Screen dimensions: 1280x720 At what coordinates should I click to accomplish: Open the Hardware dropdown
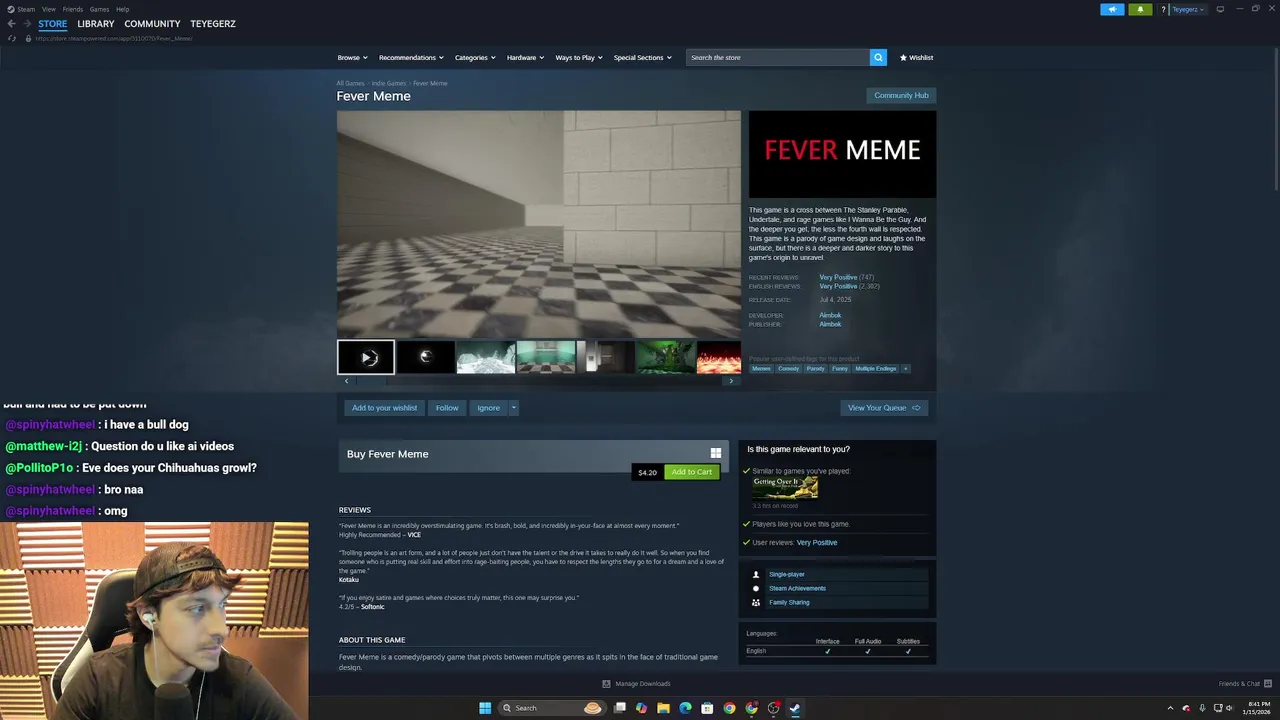click(x=525, y=57)
